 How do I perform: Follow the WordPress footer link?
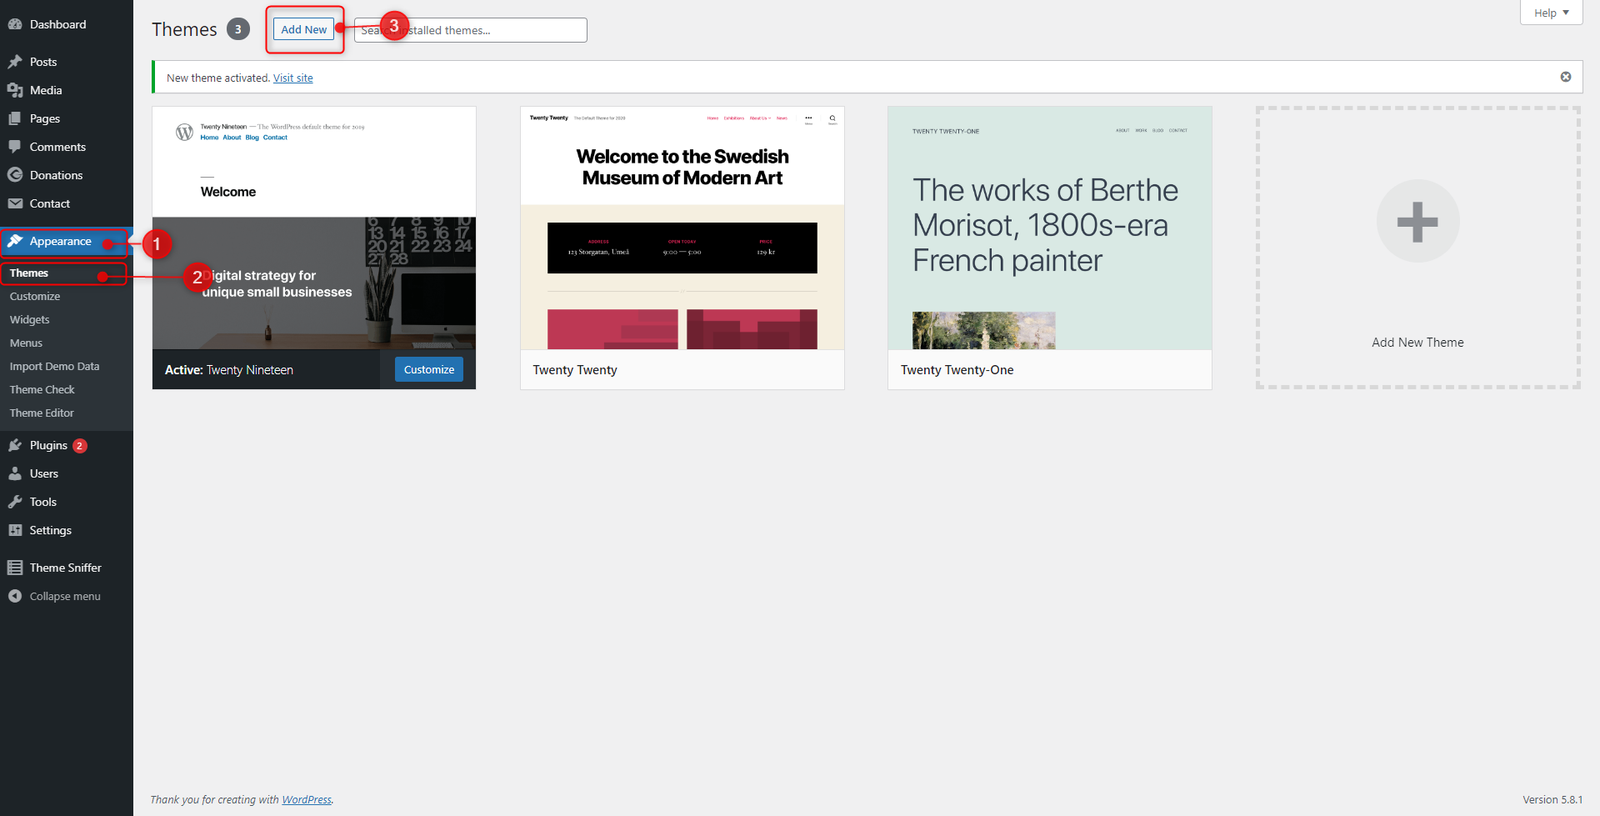coord(307,800)
